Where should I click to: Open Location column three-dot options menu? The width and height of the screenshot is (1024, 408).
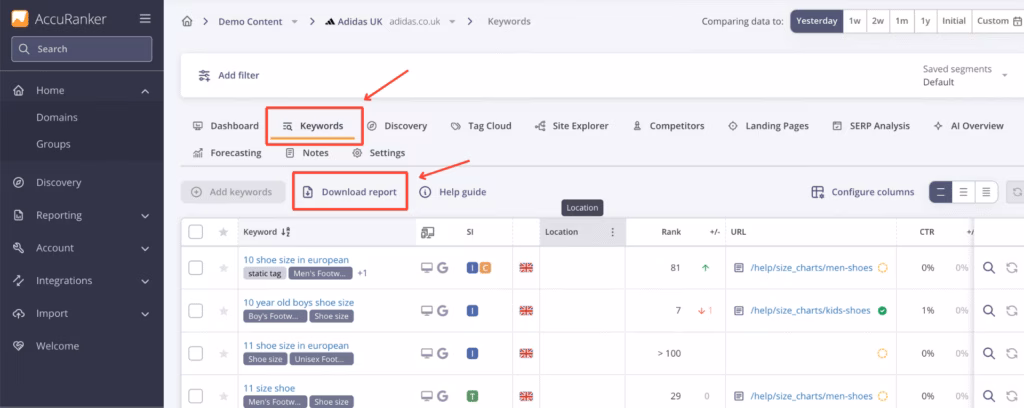612,232
